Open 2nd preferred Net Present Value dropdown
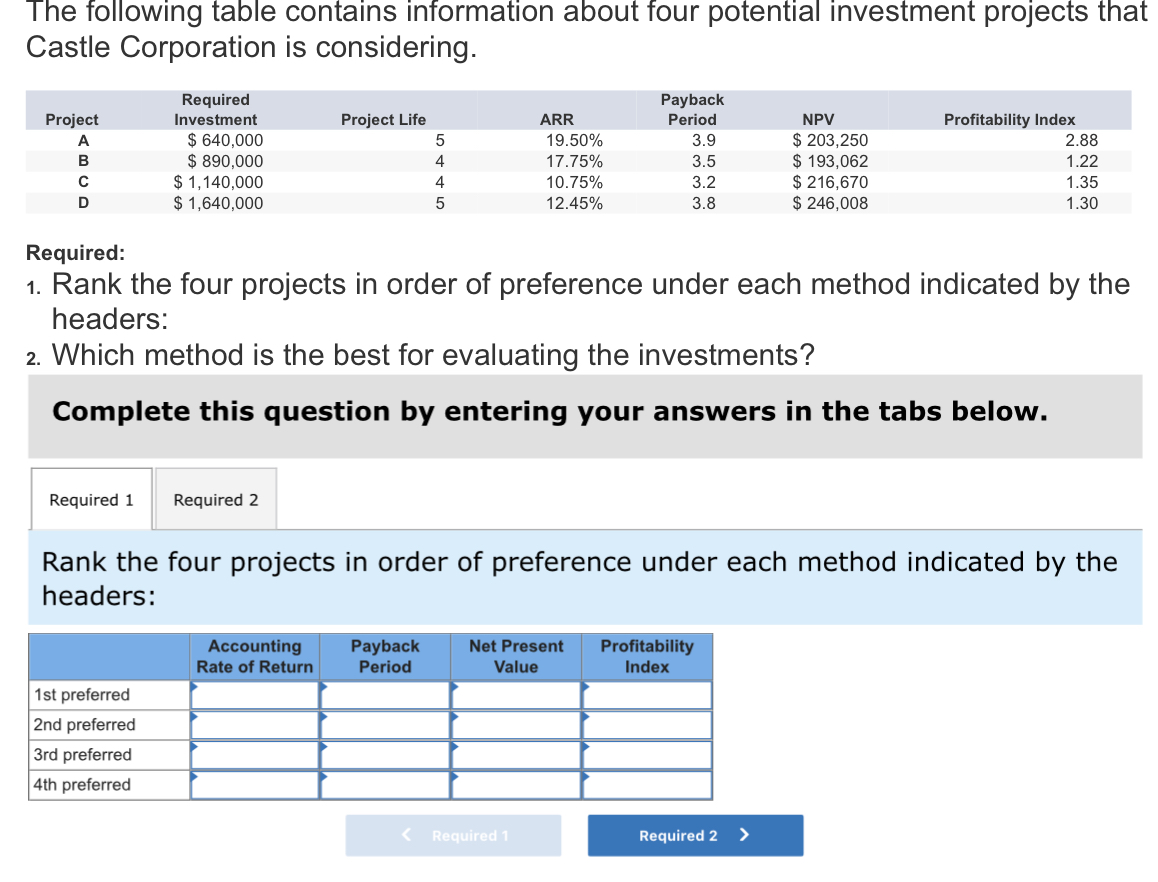Viewport: 1158px width, 882px height. tap(515, 724)
